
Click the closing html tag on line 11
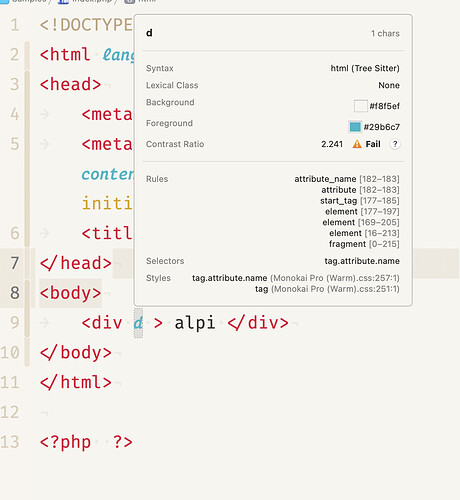(x=76, y=382)
